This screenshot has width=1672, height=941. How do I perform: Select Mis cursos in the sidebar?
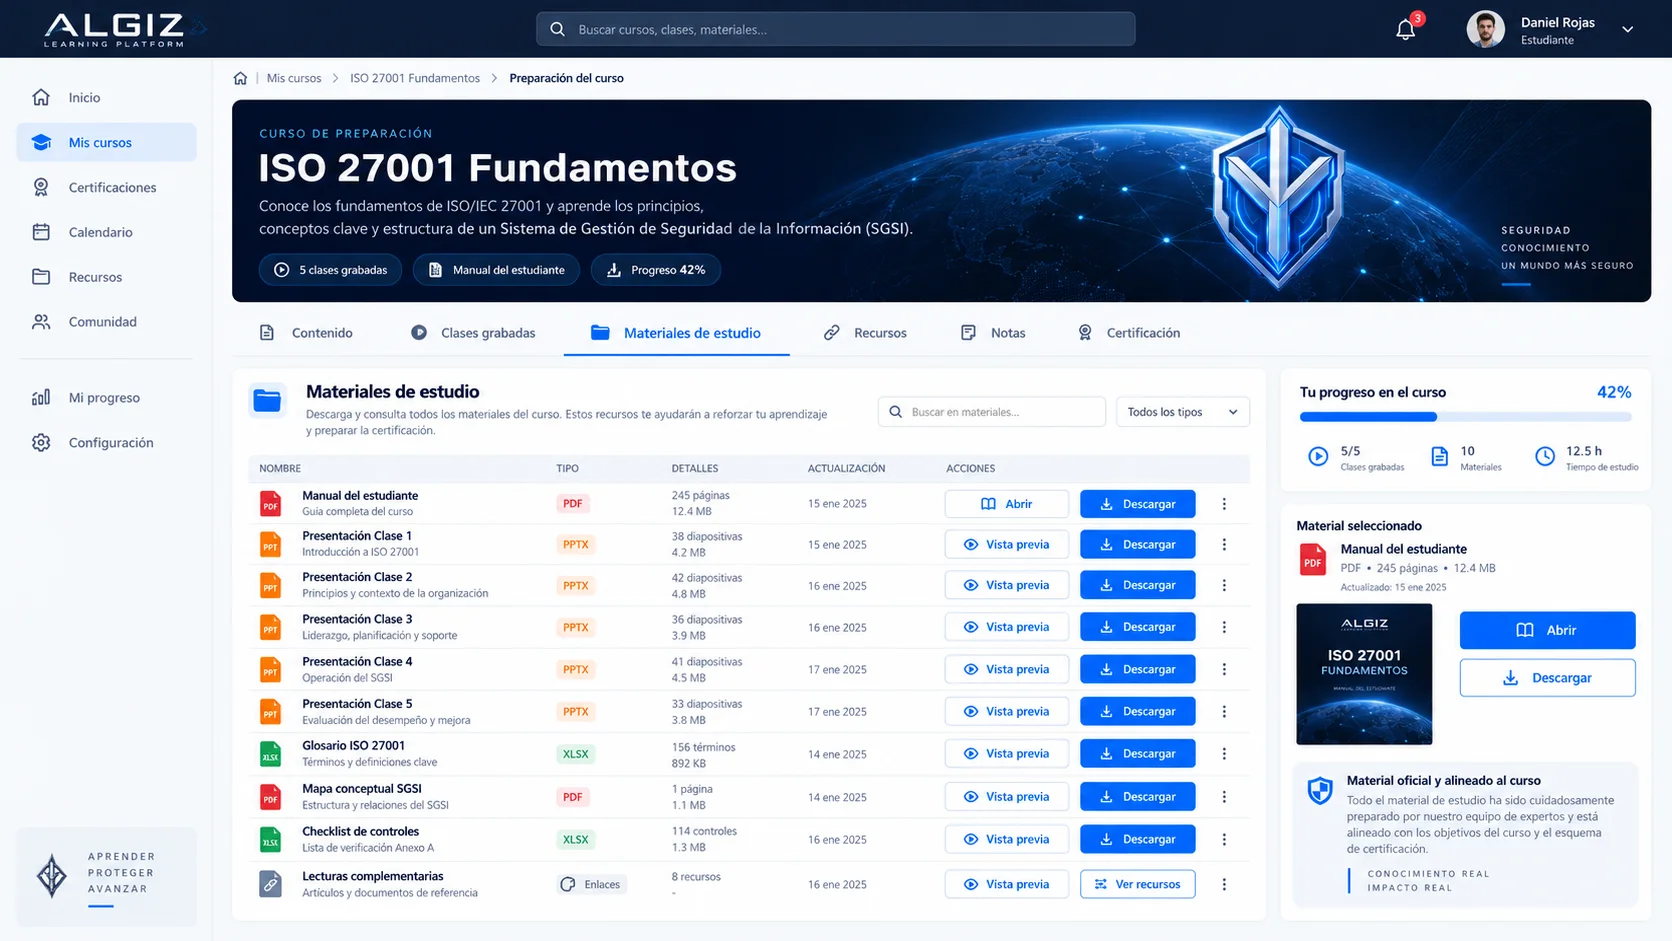pos(106,142)
